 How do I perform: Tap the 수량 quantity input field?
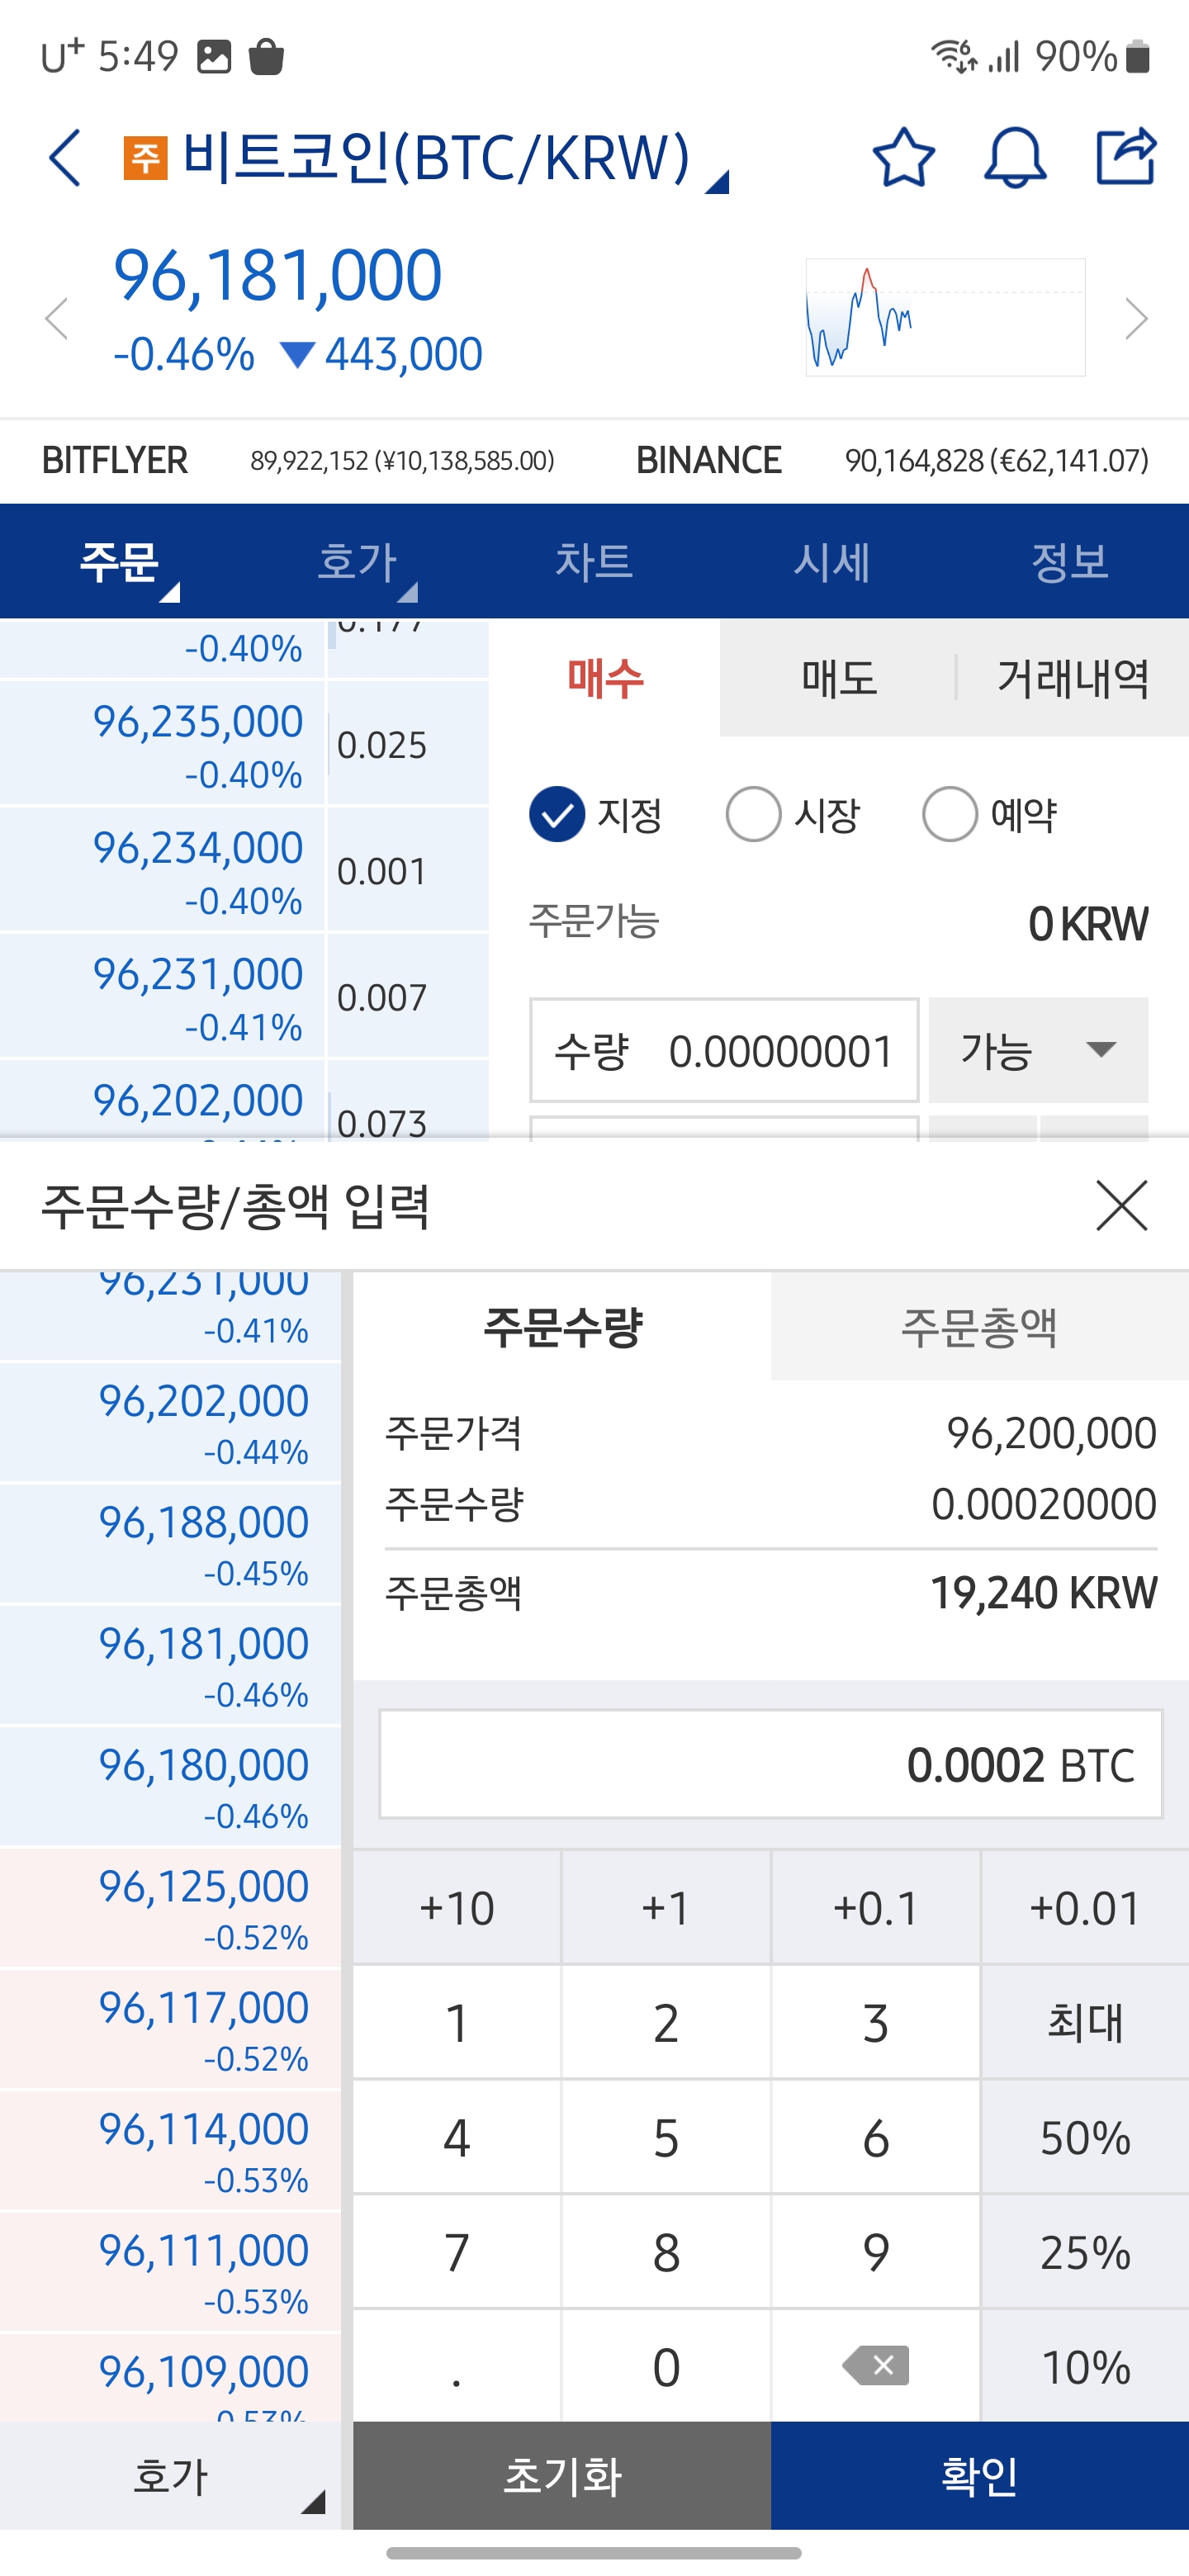tap(724, 1050)
